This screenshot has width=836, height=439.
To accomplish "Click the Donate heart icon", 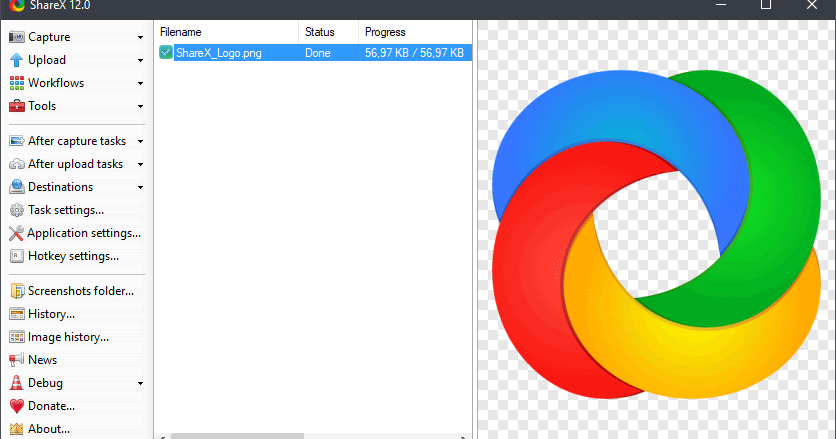I will point(17,406).
